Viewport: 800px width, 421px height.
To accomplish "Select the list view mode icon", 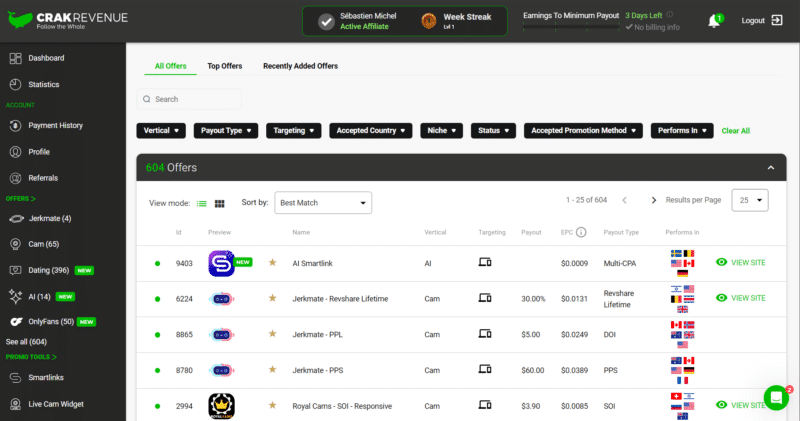I will coord(202,203).
